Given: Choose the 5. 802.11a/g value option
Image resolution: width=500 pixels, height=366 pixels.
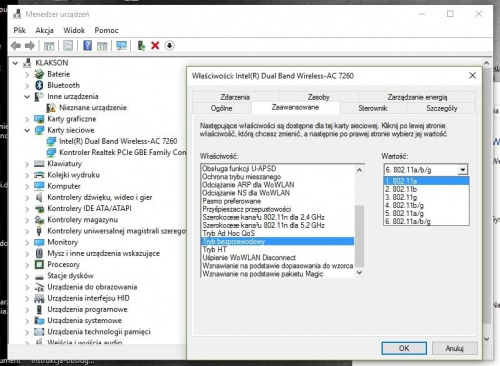Looking at the screenshot, I should 426,213.
